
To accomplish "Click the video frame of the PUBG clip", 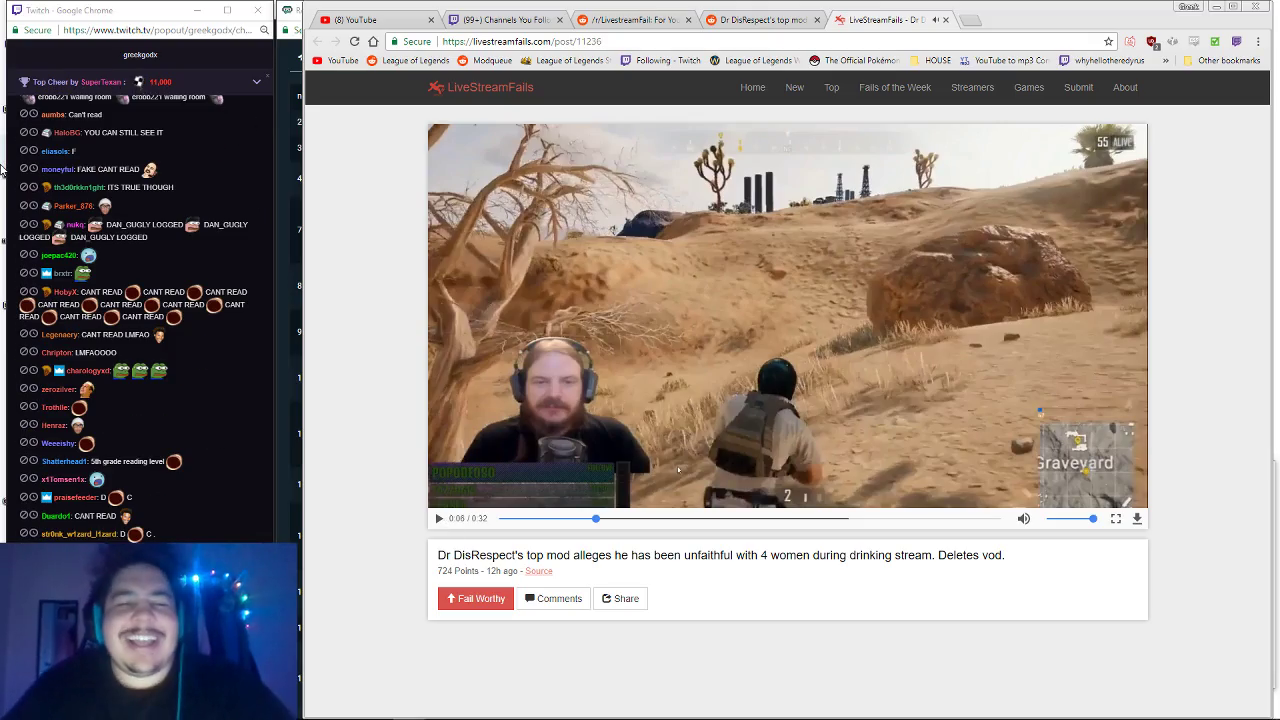I will tap(788, 316).
